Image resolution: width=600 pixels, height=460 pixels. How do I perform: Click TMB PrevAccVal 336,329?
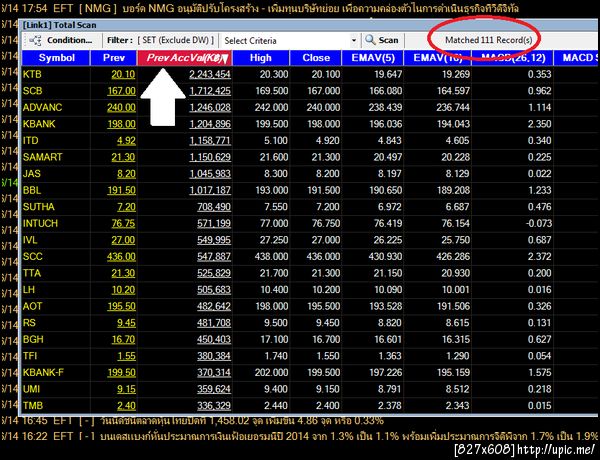point(214,406)
